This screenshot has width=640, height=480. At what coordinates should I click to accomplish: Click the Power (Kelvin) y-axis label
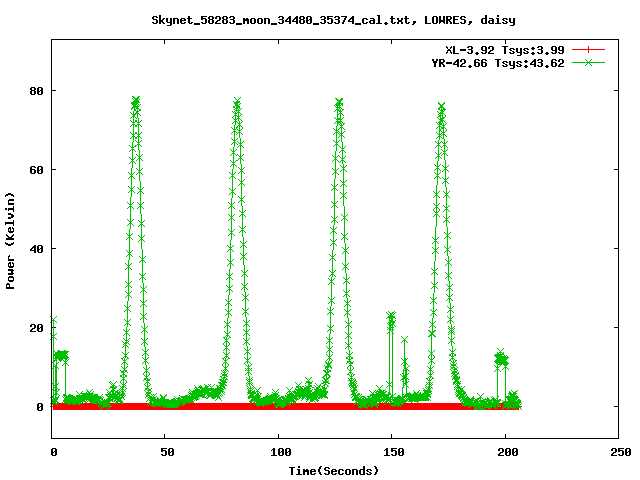click(x=10, y=241)
